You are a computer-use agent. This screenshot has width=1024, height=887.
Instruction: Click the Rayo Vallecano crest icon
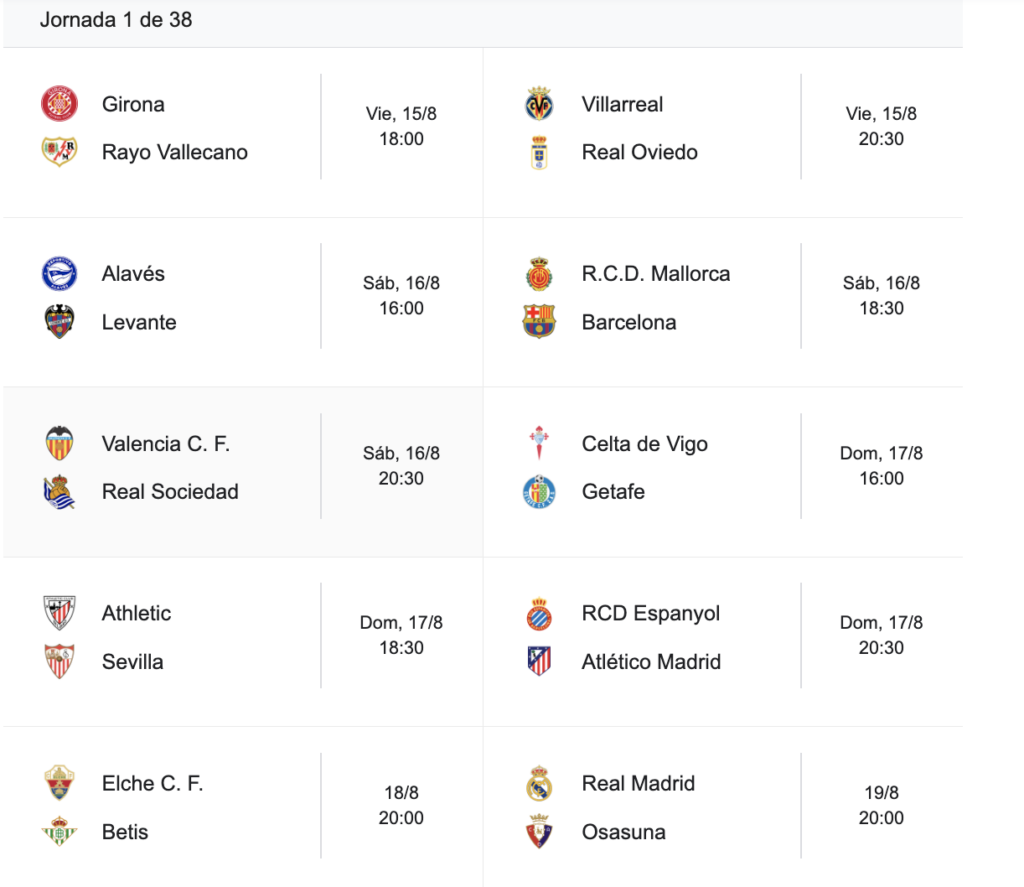tap(59, 152)
